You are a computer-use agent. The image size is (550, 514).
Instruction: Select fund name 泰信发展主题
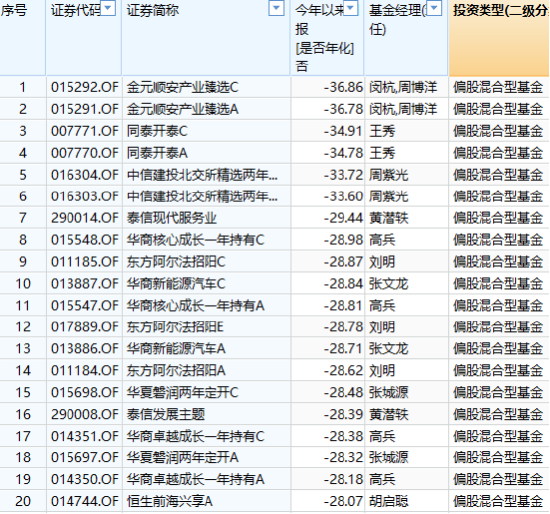click(166, 414)
